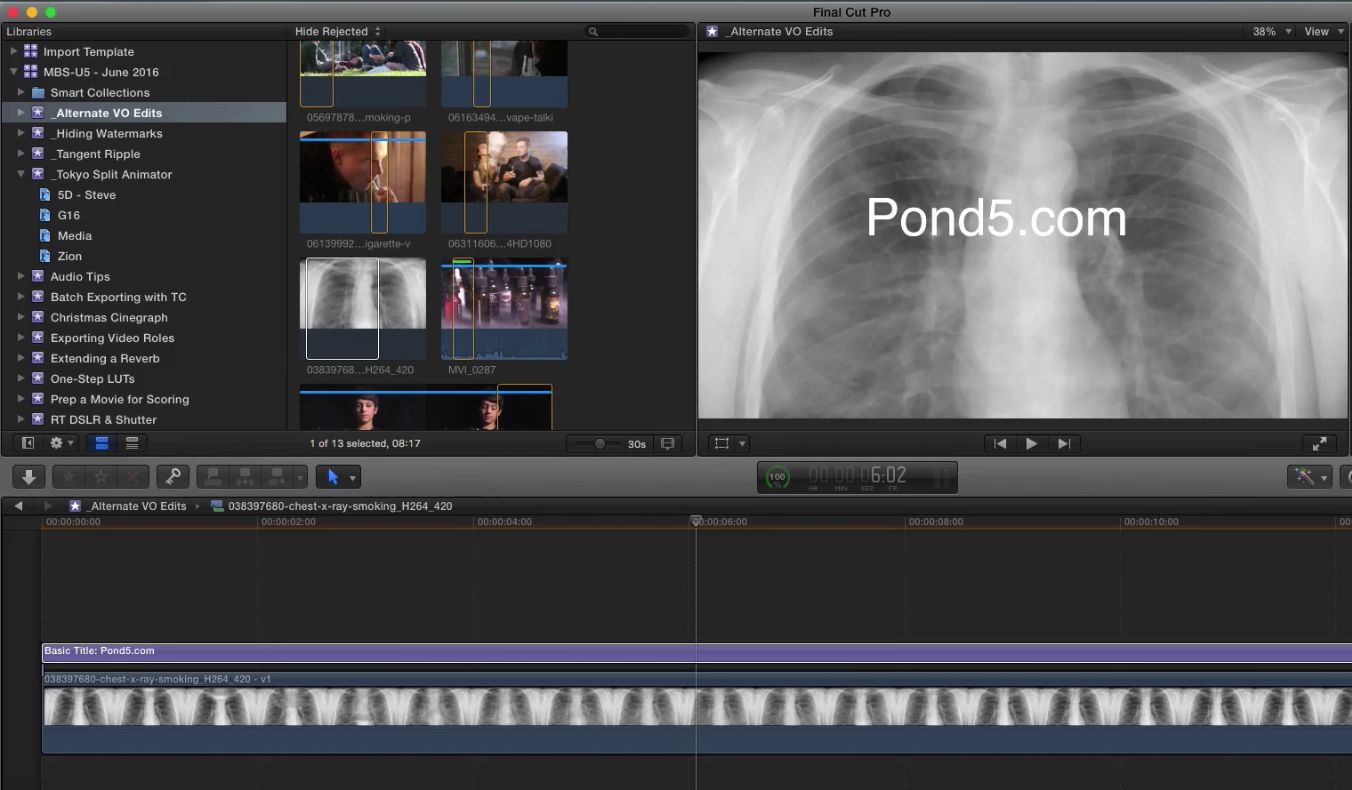Image resolution: width=1352 pixels, height=790 pixels.
Task: Switch browser to list view
Action: [x=131, y=443]
